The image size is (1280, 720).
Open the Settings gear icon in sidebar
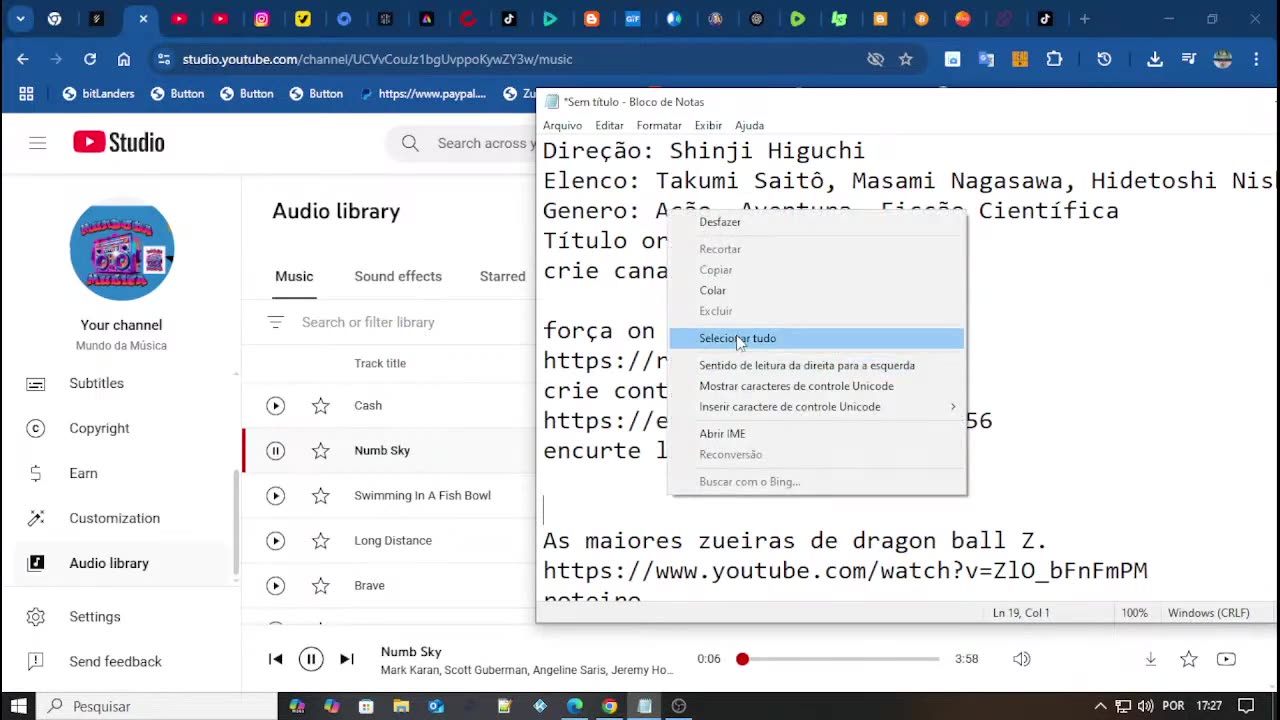[x=36, y=617]
